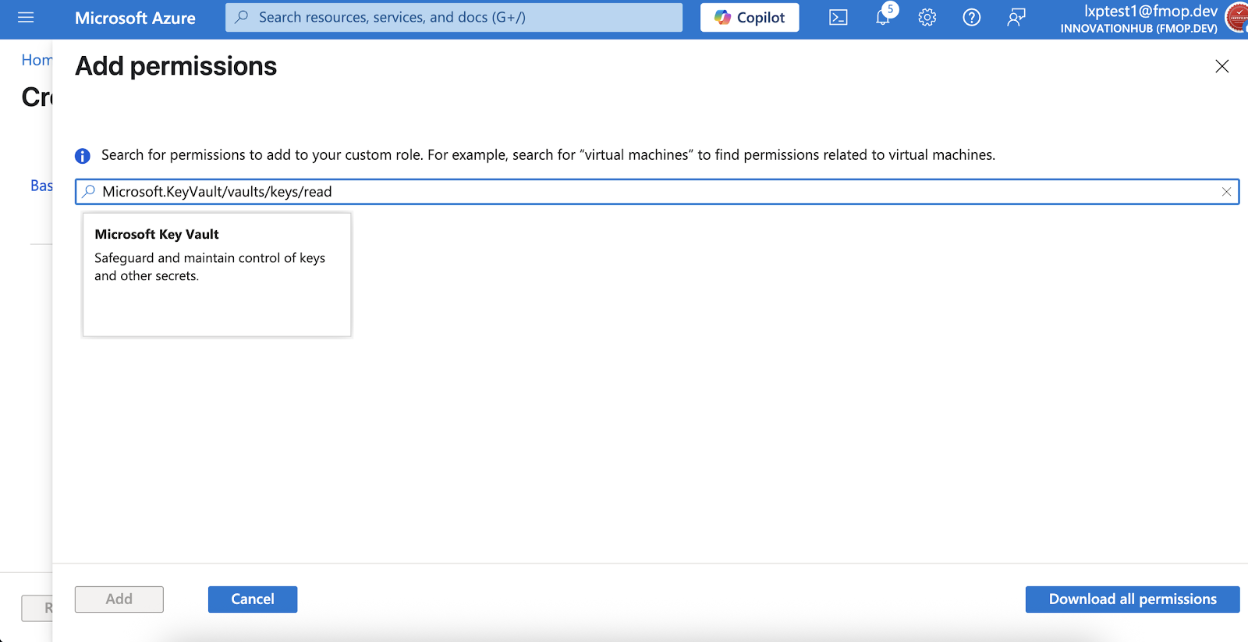The height and width of the screenshot is (642, 1250).
Task: Focus the global search resources box
Action: (454, 18)
